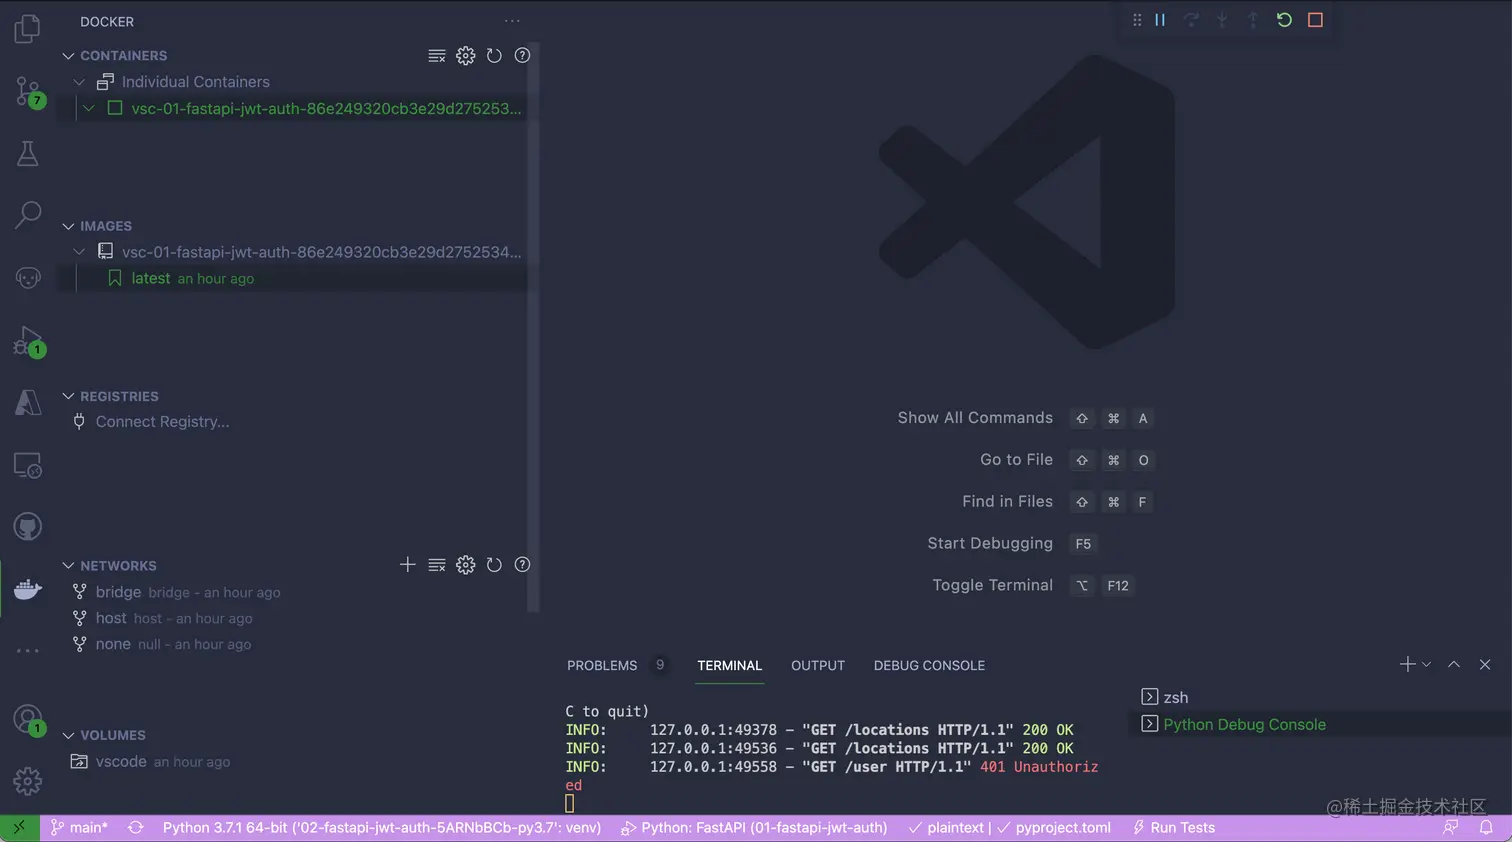1512x842 pixels.
Task: Stop the debug session
Action: pyautogui.click(x=1315, y=20)
